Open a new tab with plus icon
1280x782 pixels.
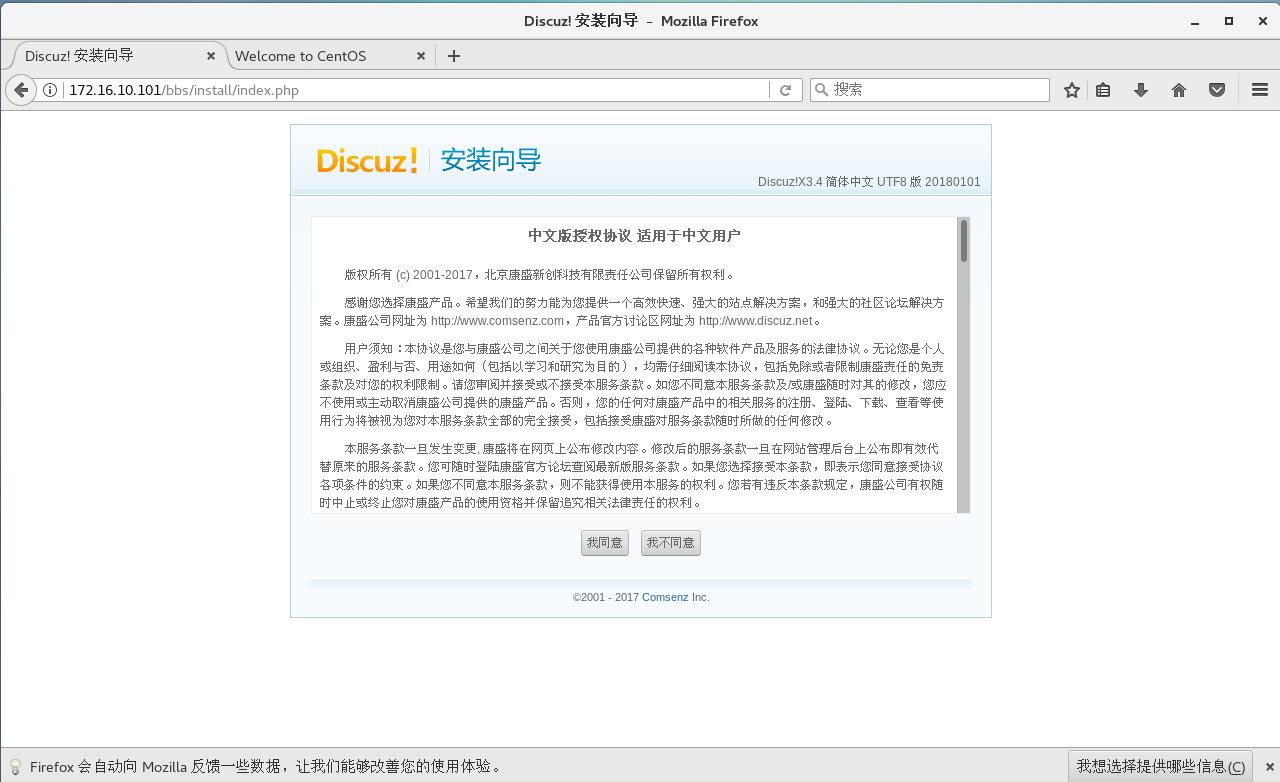[454, 56]
